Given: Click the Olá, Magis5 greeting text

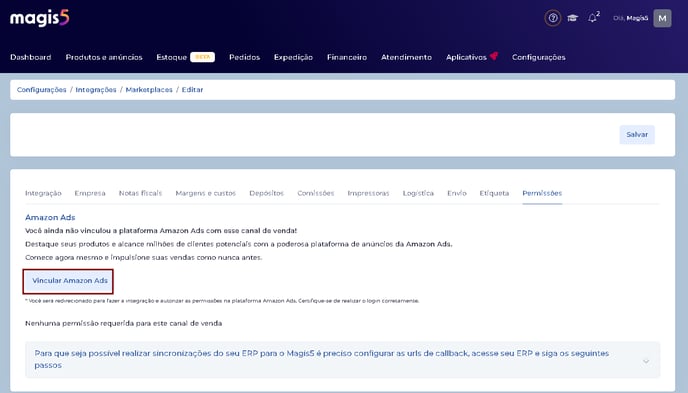Looking at the screenshot, I should [631, 18].
